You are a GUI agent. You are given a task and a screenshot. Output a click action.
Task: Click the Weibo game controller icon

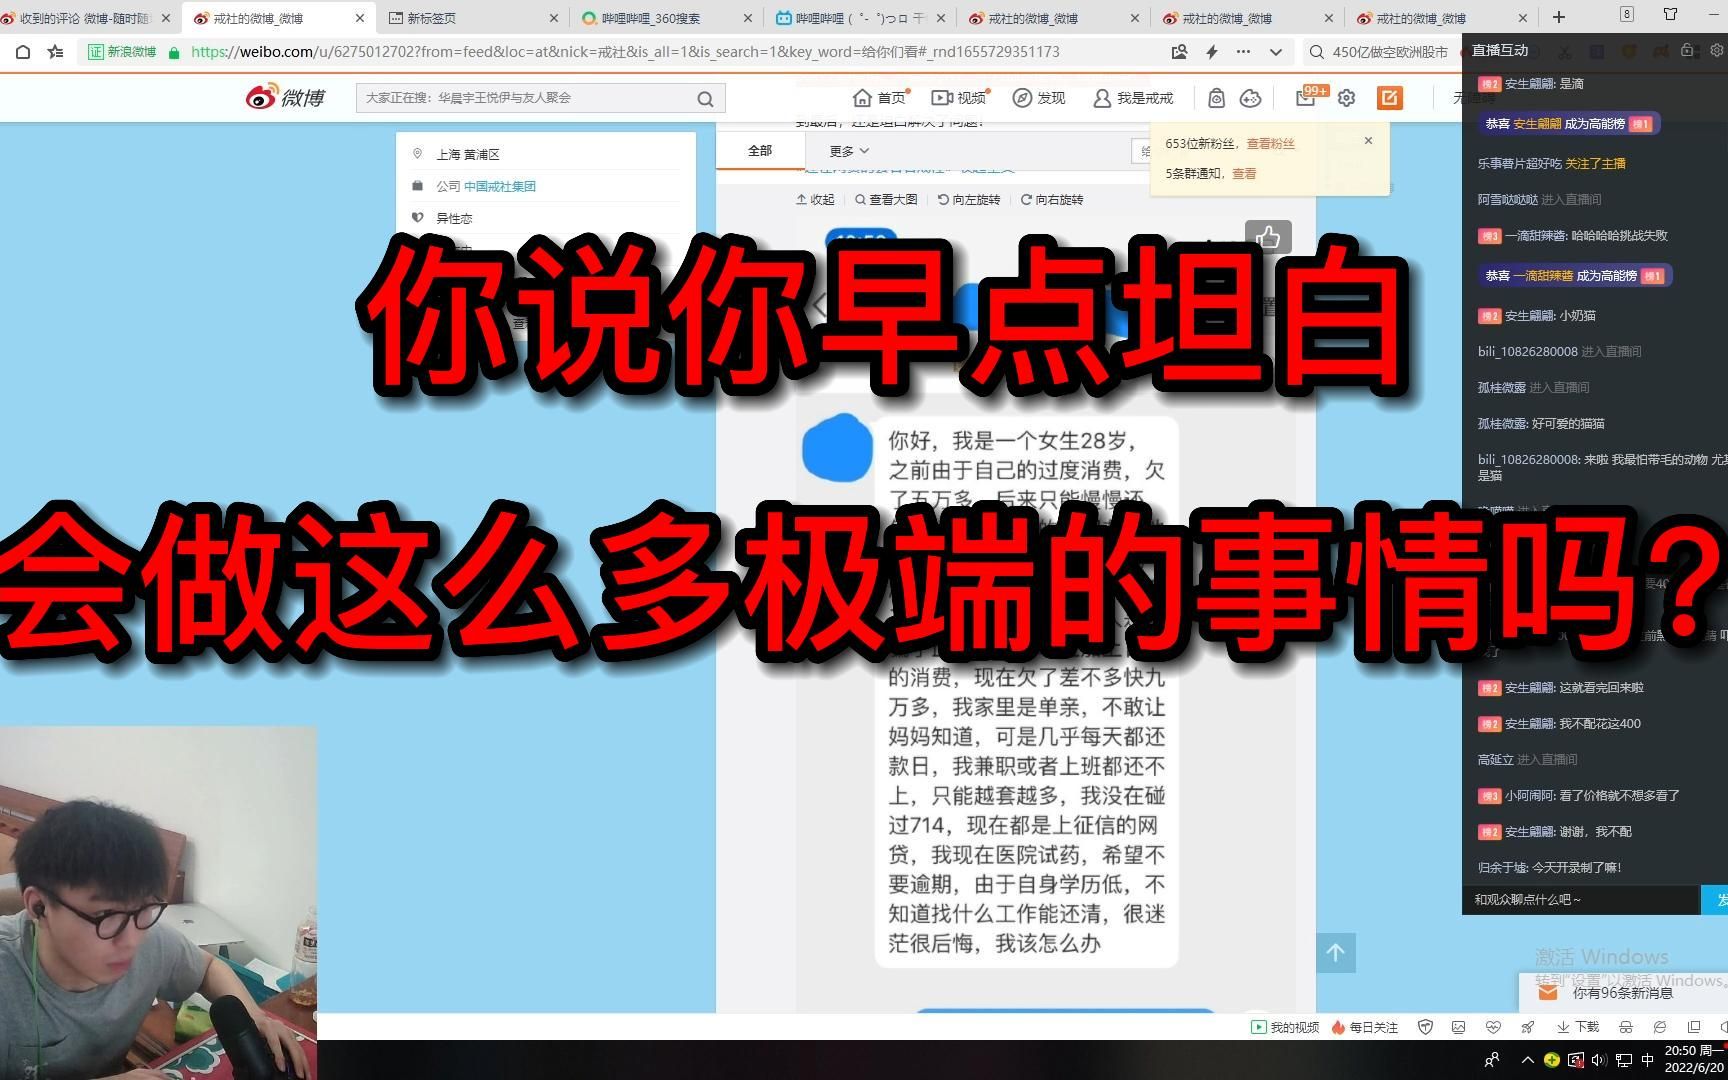click(x=1250, y=97)
